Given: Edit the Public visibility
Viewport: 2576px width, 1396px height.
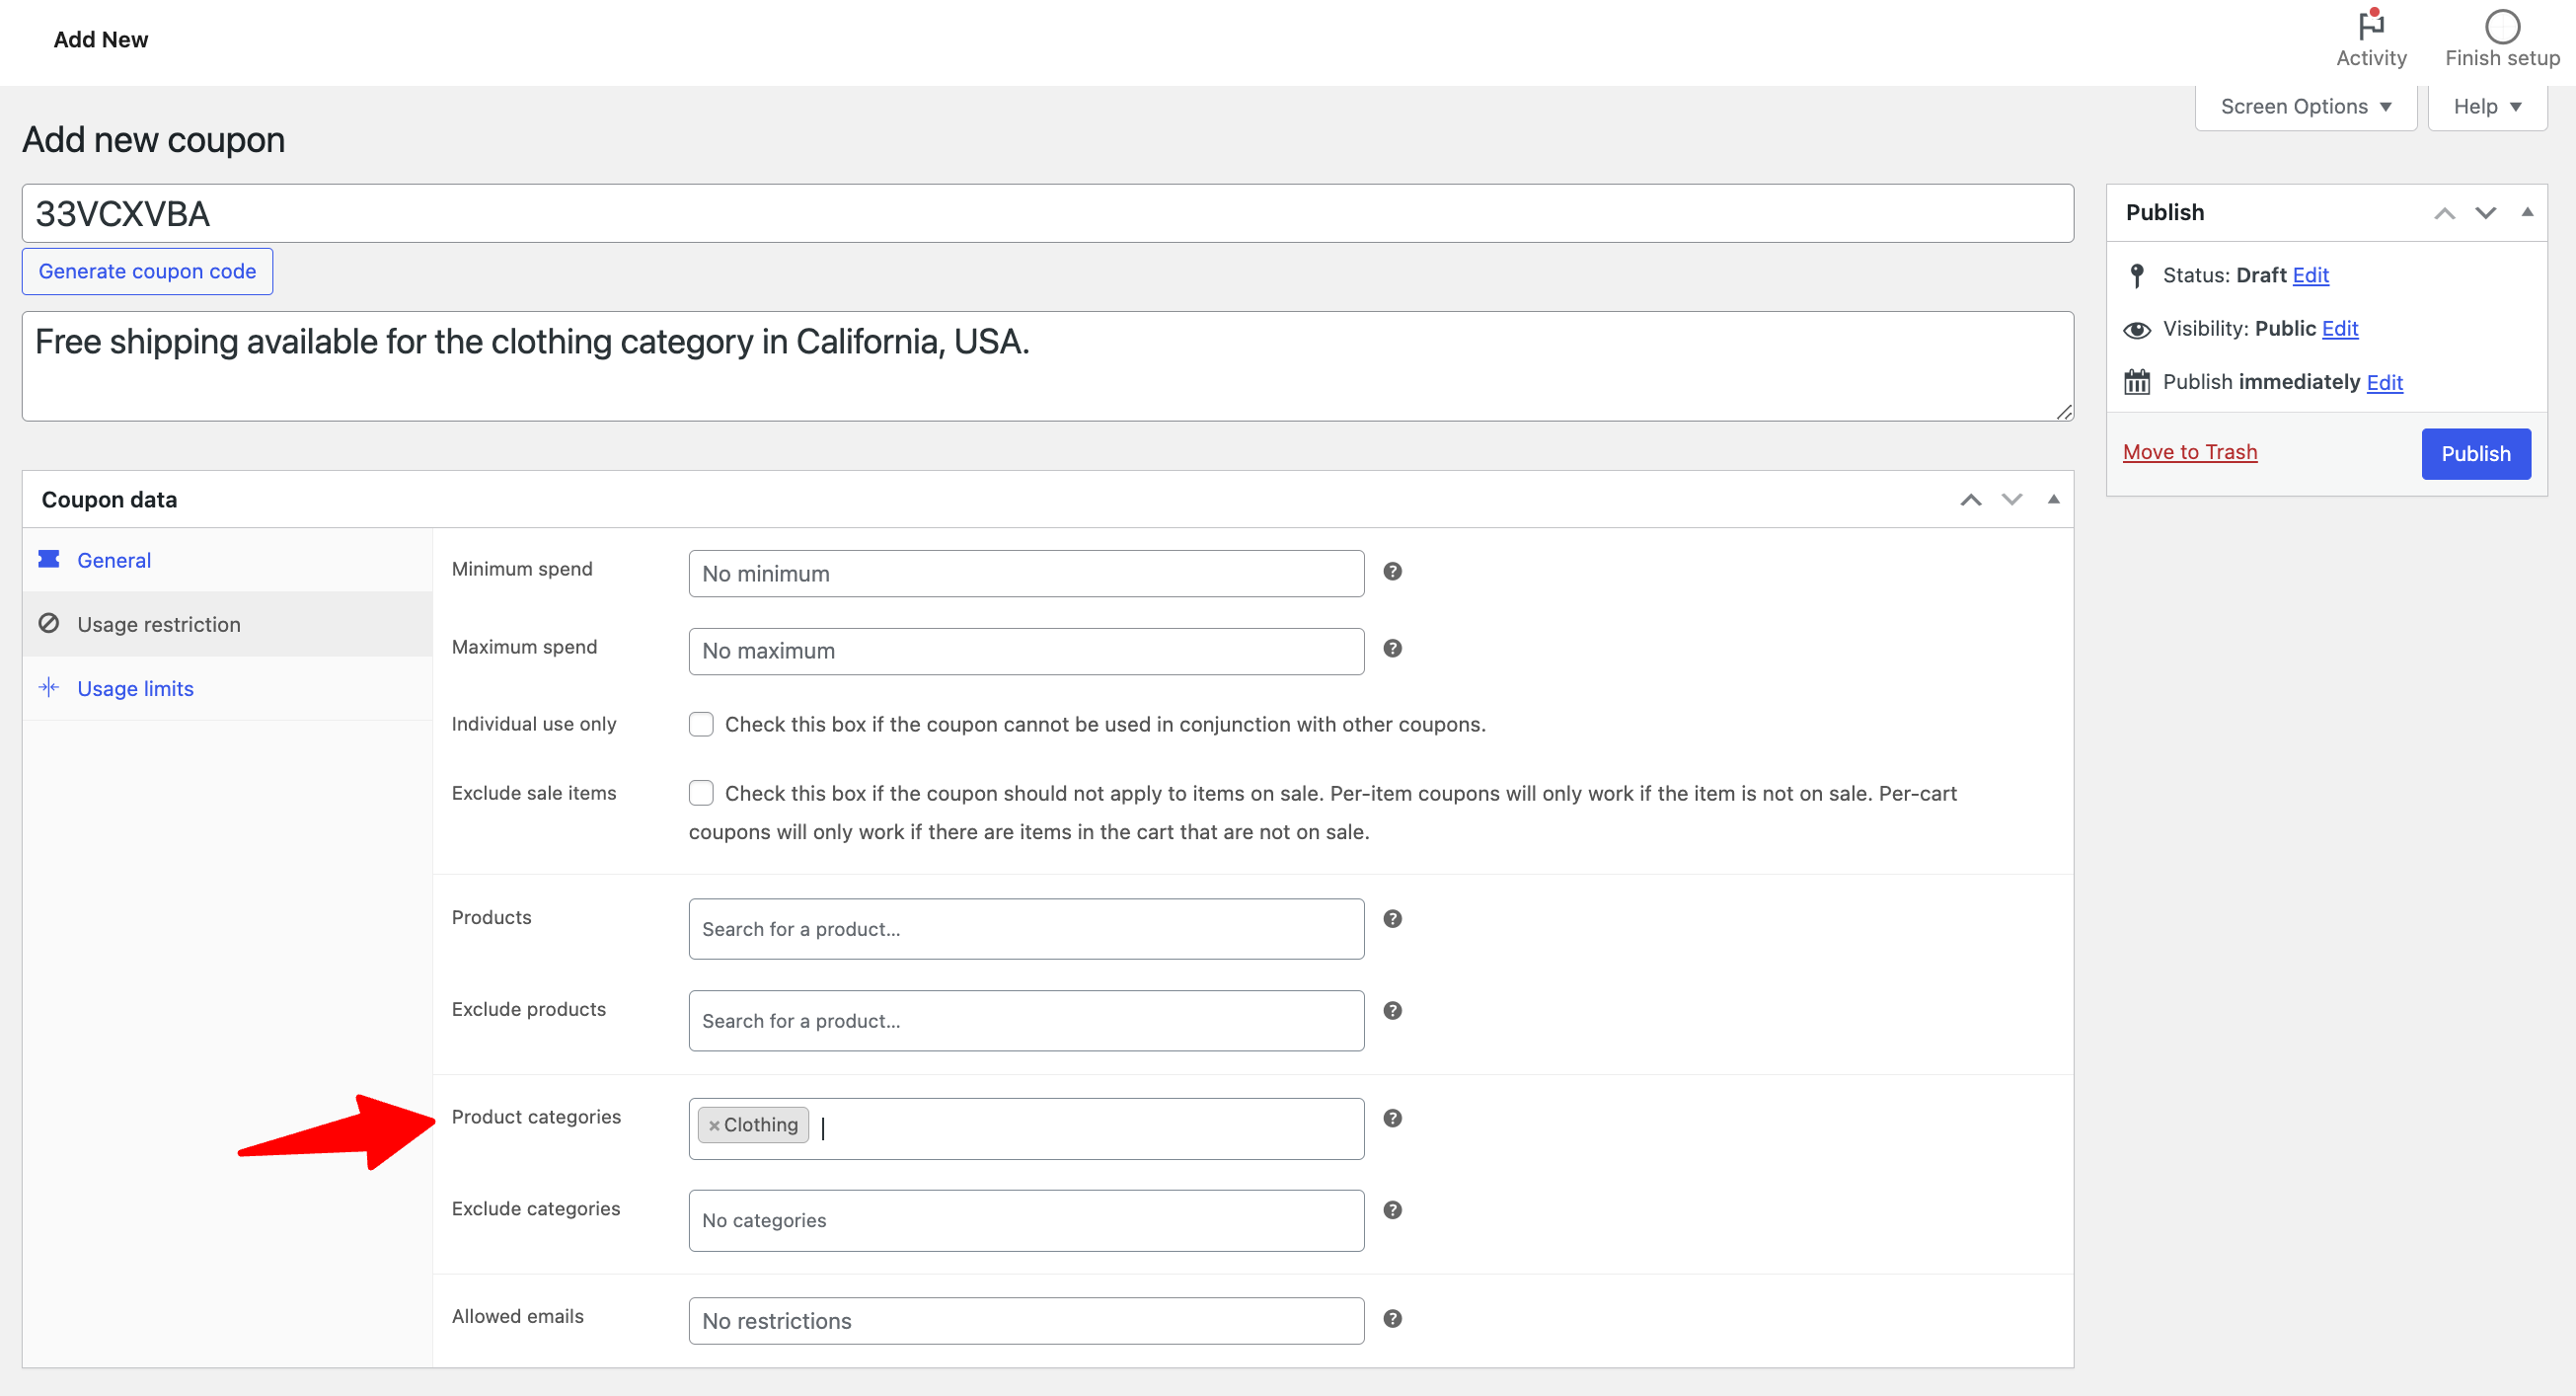Looking at the screenshot, I should (2339, 328).
